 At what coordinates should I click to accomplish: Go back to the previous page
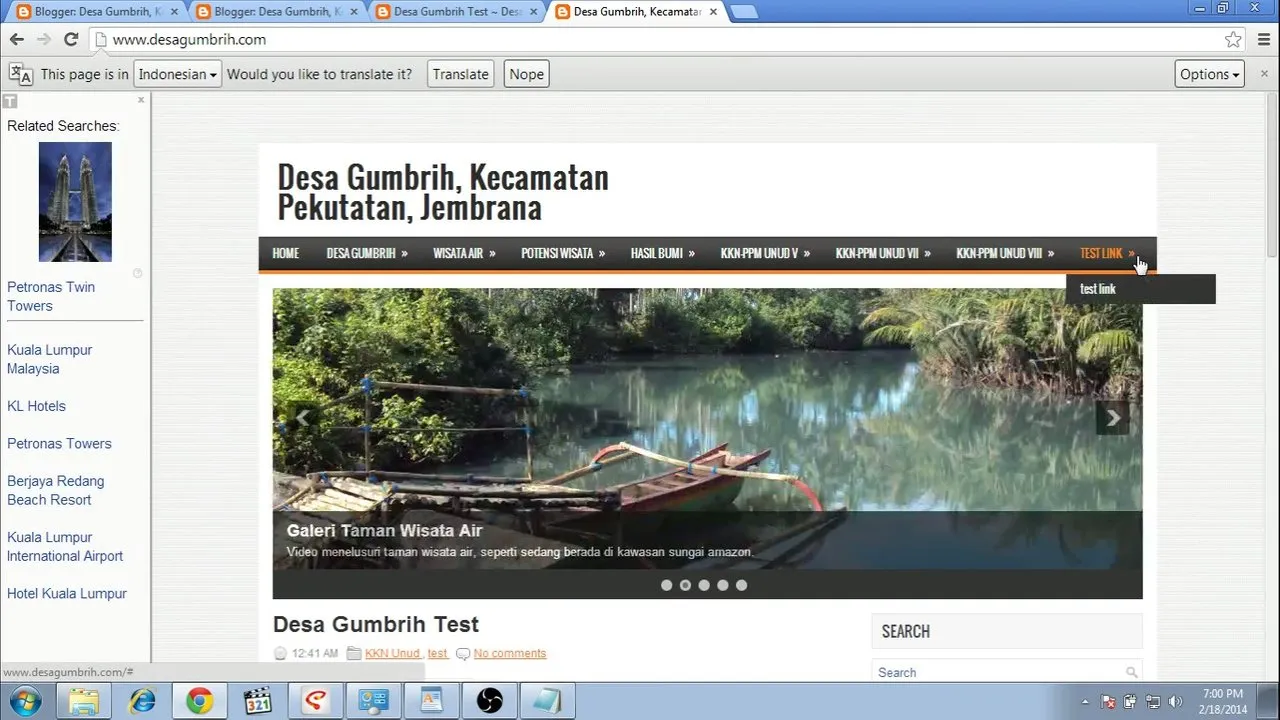point(16,40)
